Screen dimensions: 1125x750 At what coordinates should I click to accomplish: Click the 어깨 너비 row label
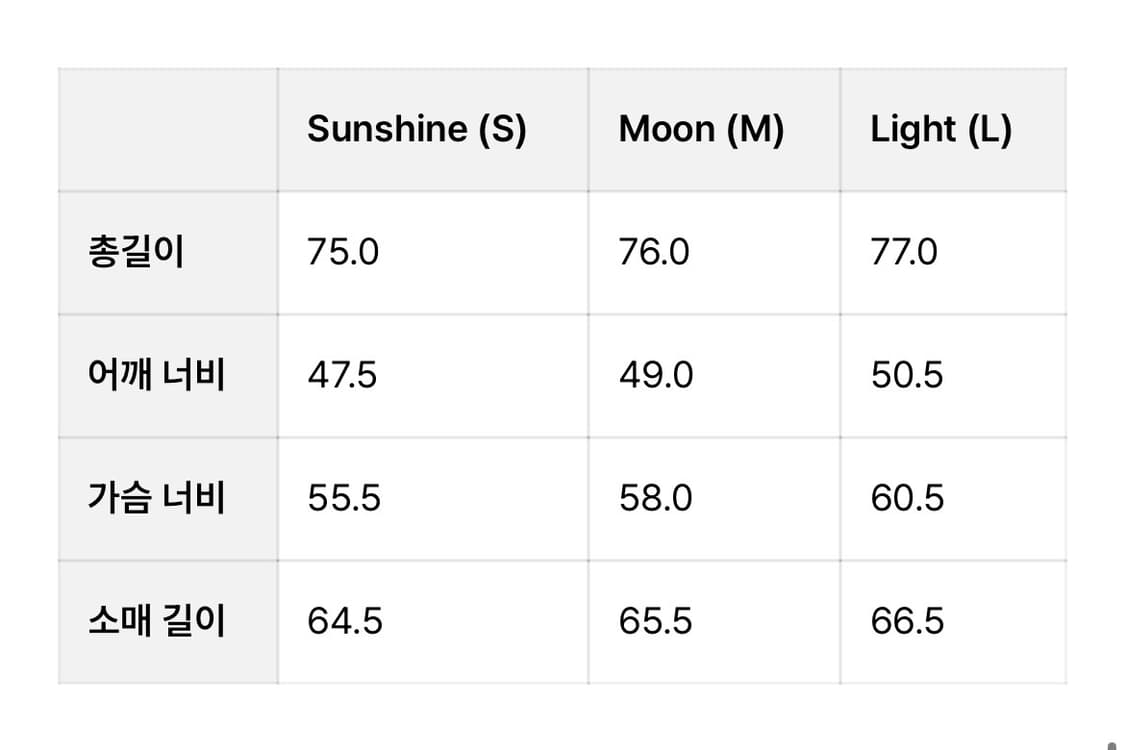tap(155, 376)
